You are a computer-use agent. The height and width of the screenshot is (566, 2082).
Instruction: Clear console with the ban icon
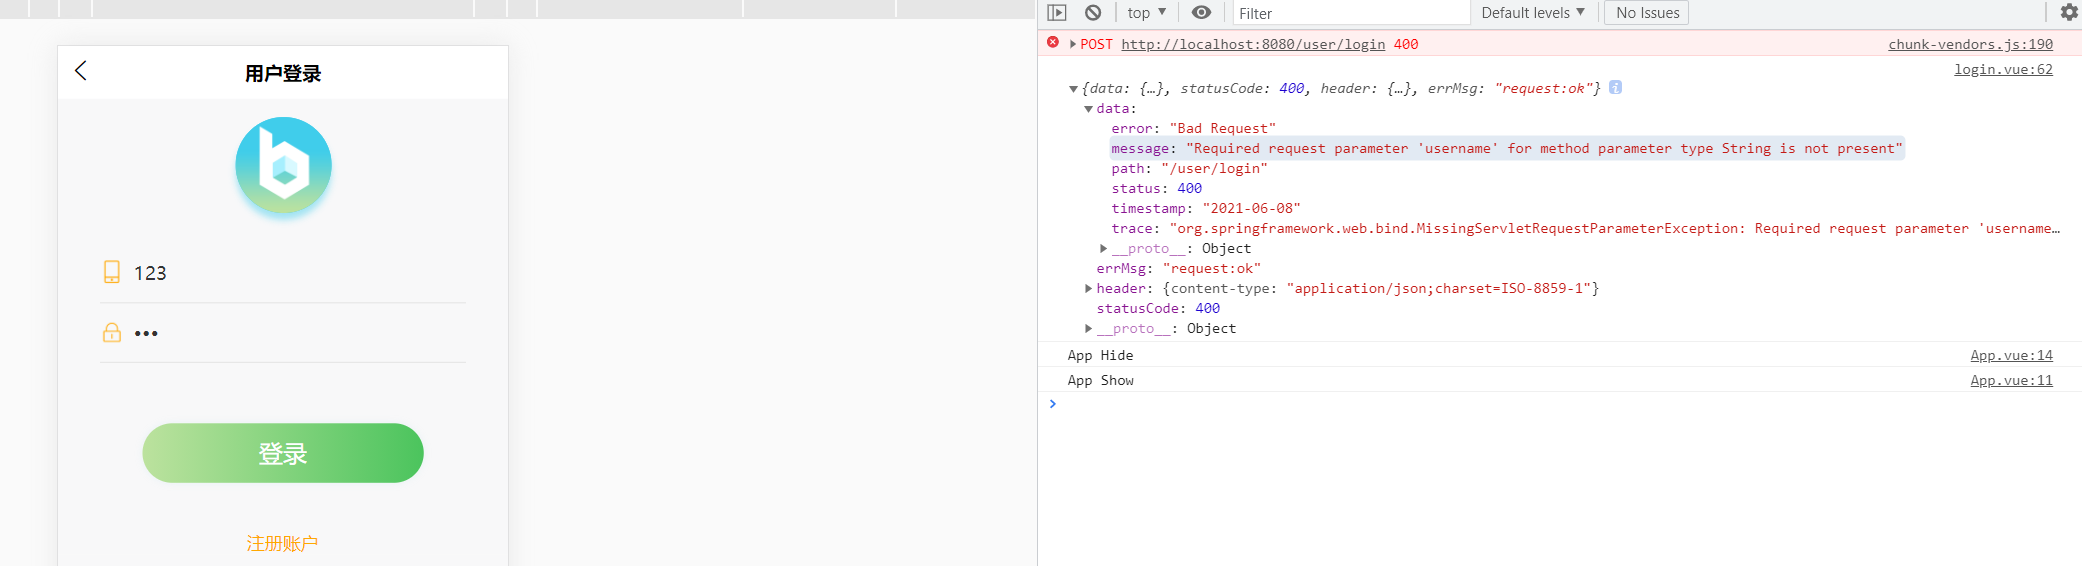(x=1093, y=13)
